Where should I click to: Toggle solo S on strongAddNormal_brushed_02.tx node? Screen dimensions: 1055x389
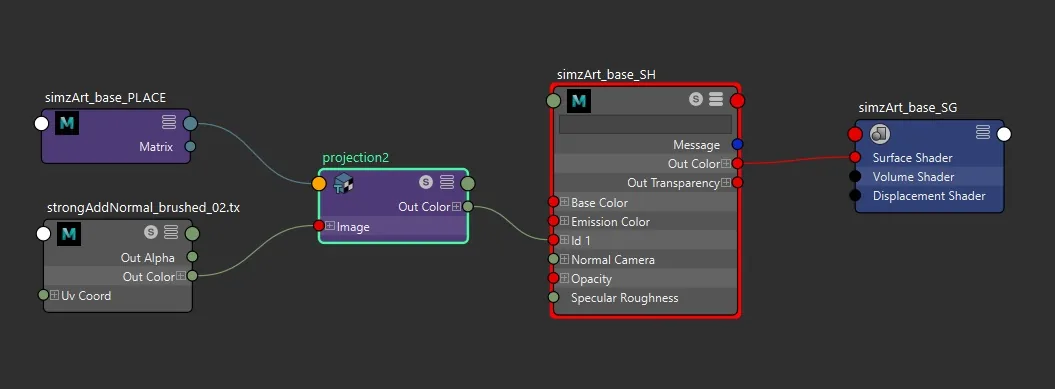point(151,232)
